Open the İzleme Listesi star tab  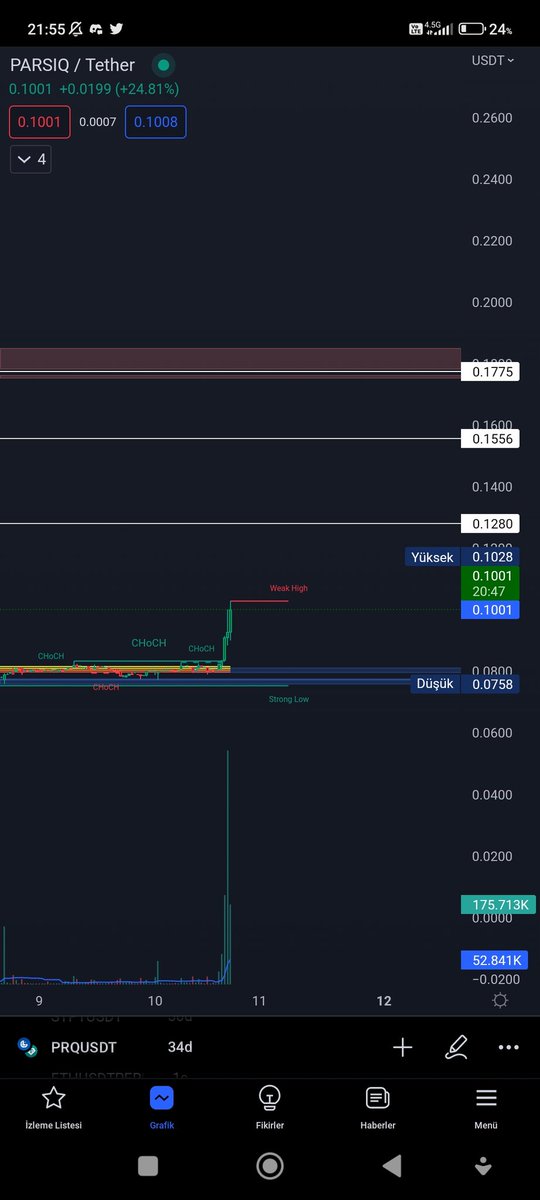click(x=54, y=1108)
